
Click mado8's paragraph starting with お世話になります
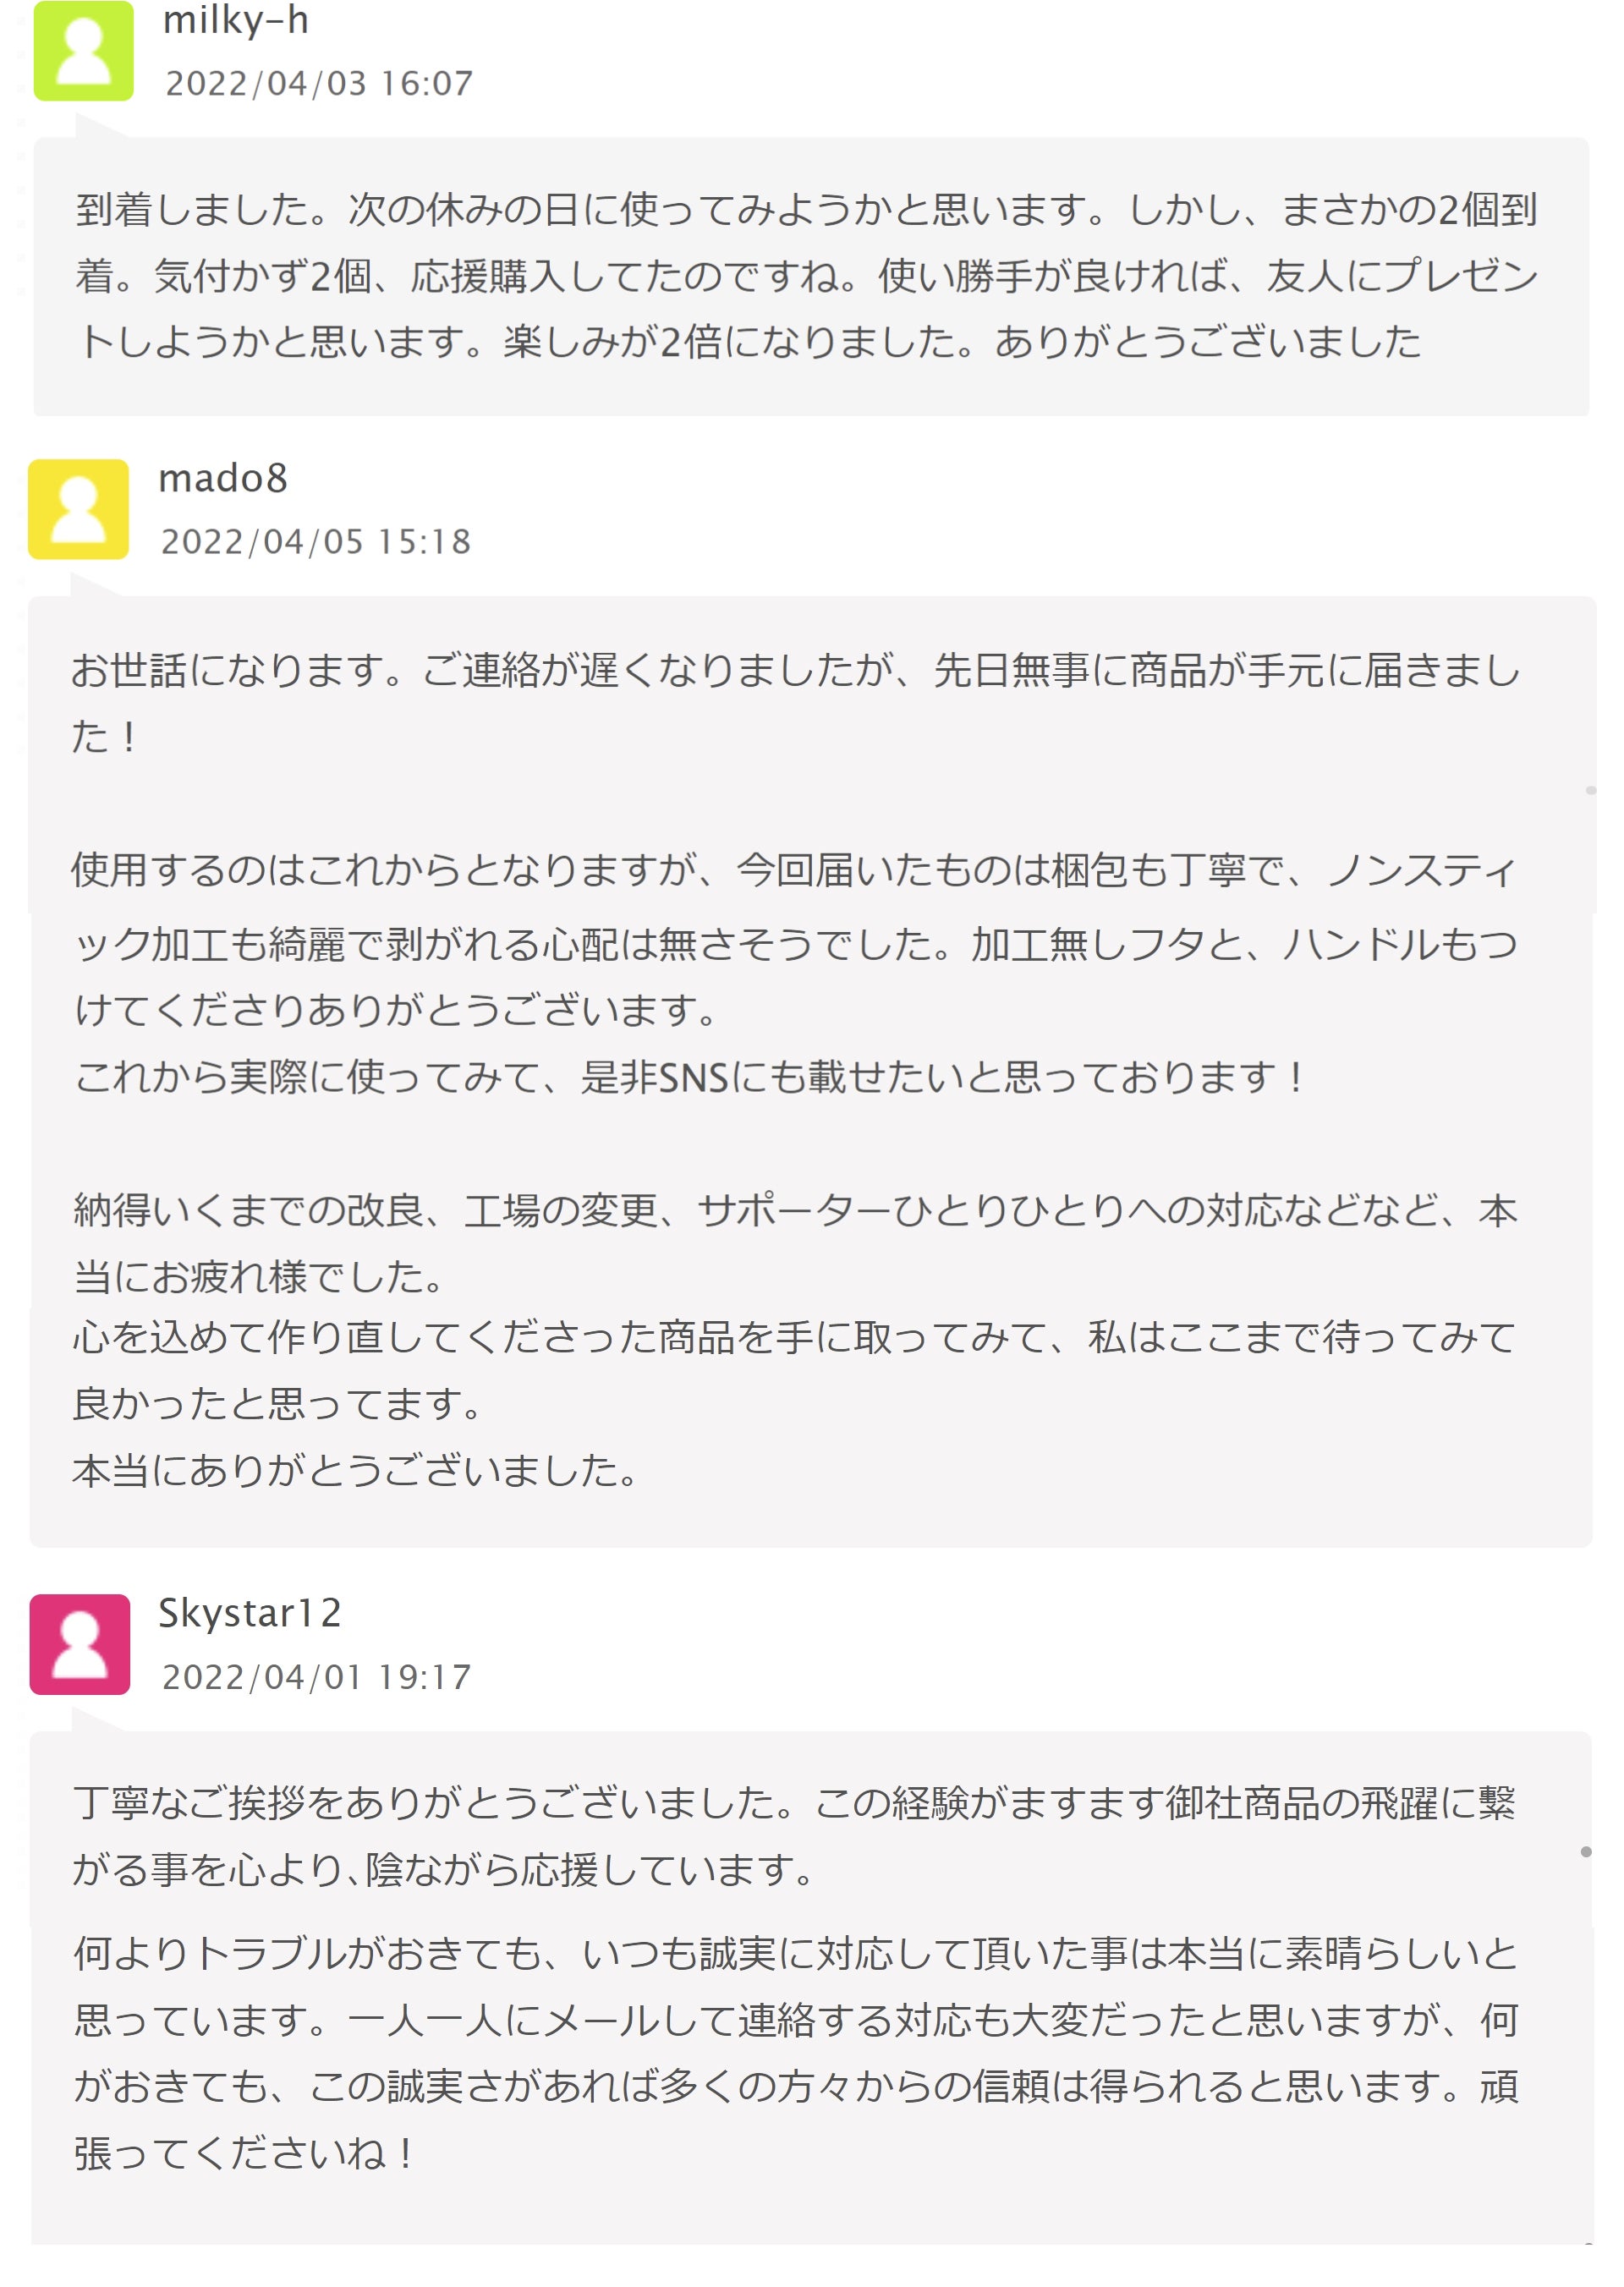pyautogui.click(x=796, y=703)
